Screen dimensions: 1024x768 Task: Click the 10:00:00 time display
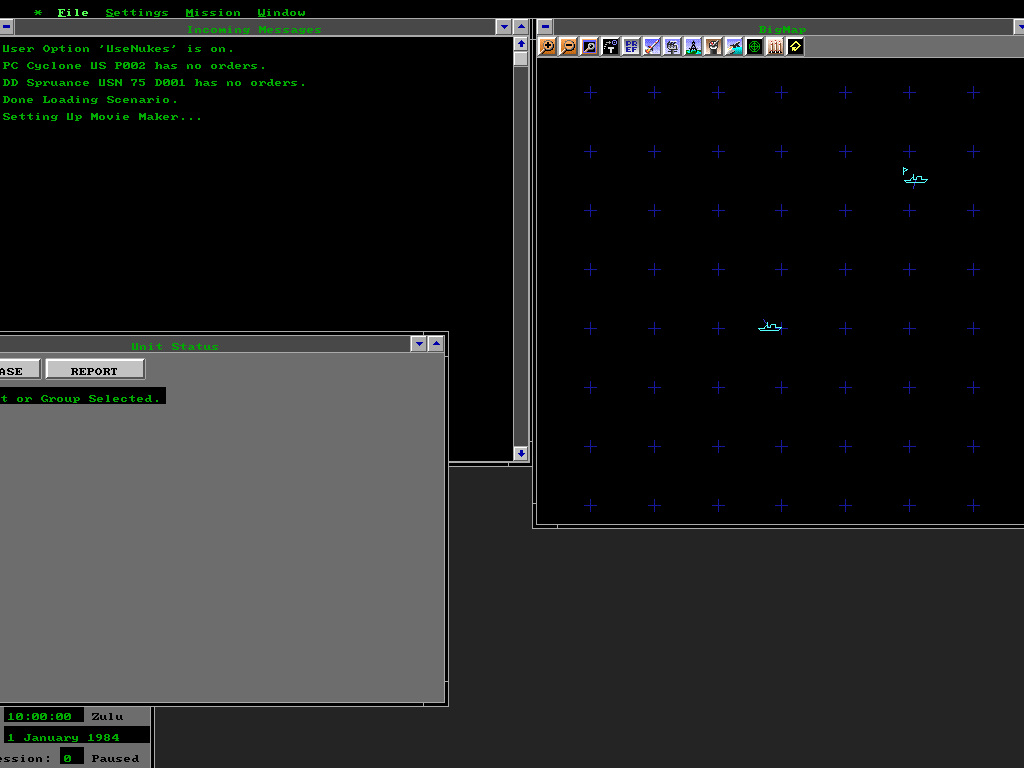click(43, 716)
